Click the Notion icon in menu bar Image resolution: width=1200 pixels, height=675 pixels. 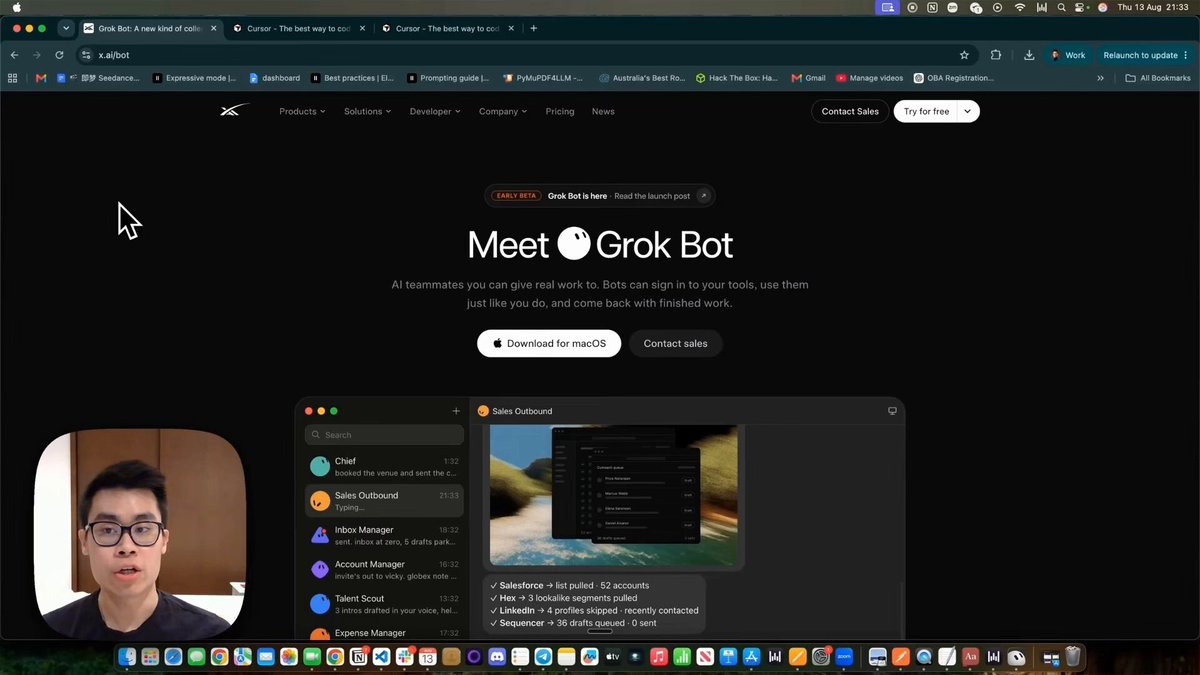[932, 7]
